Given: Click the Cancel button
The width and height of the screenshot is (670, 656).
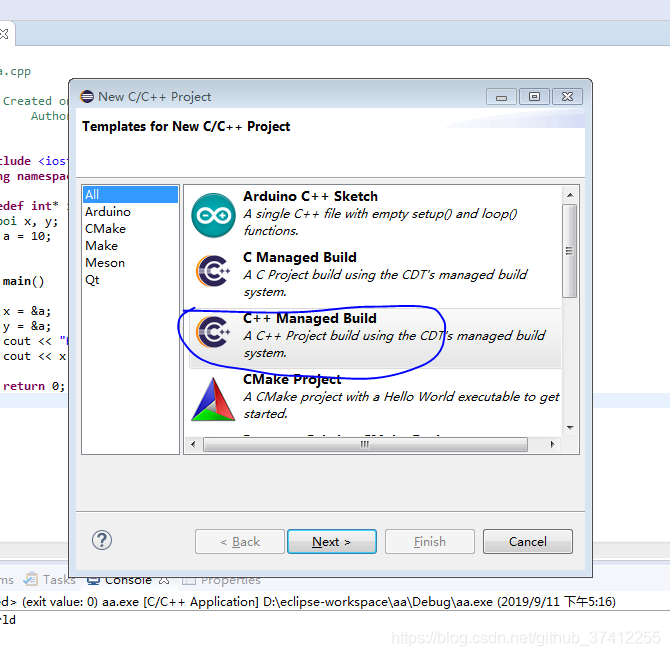Looking at the screenshot, I should pos(528,541).
